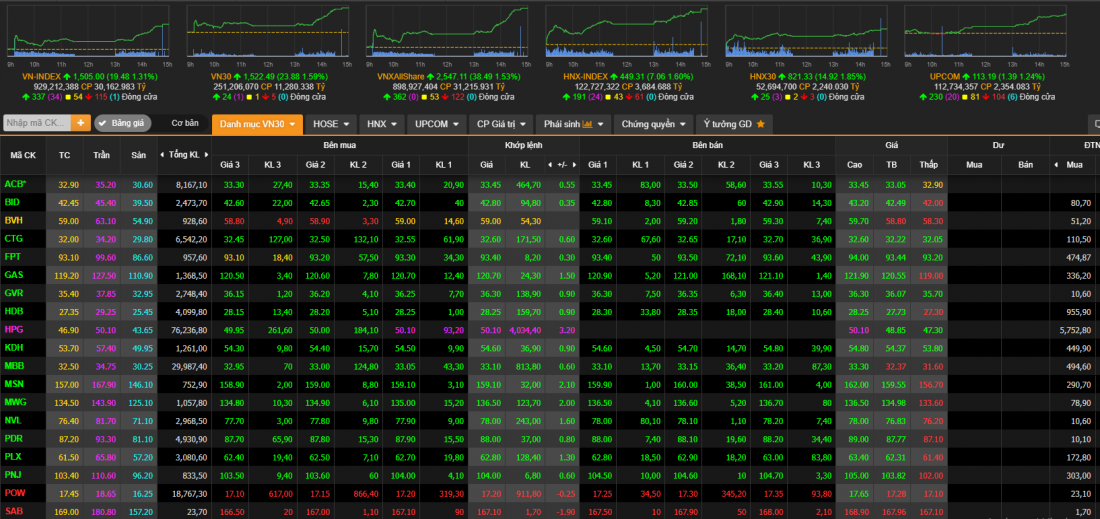Click the left arrow beside Tổng KL header
Image resolution: width=1100 pixels, height=519 pixels.
click(x=164, y=155)
